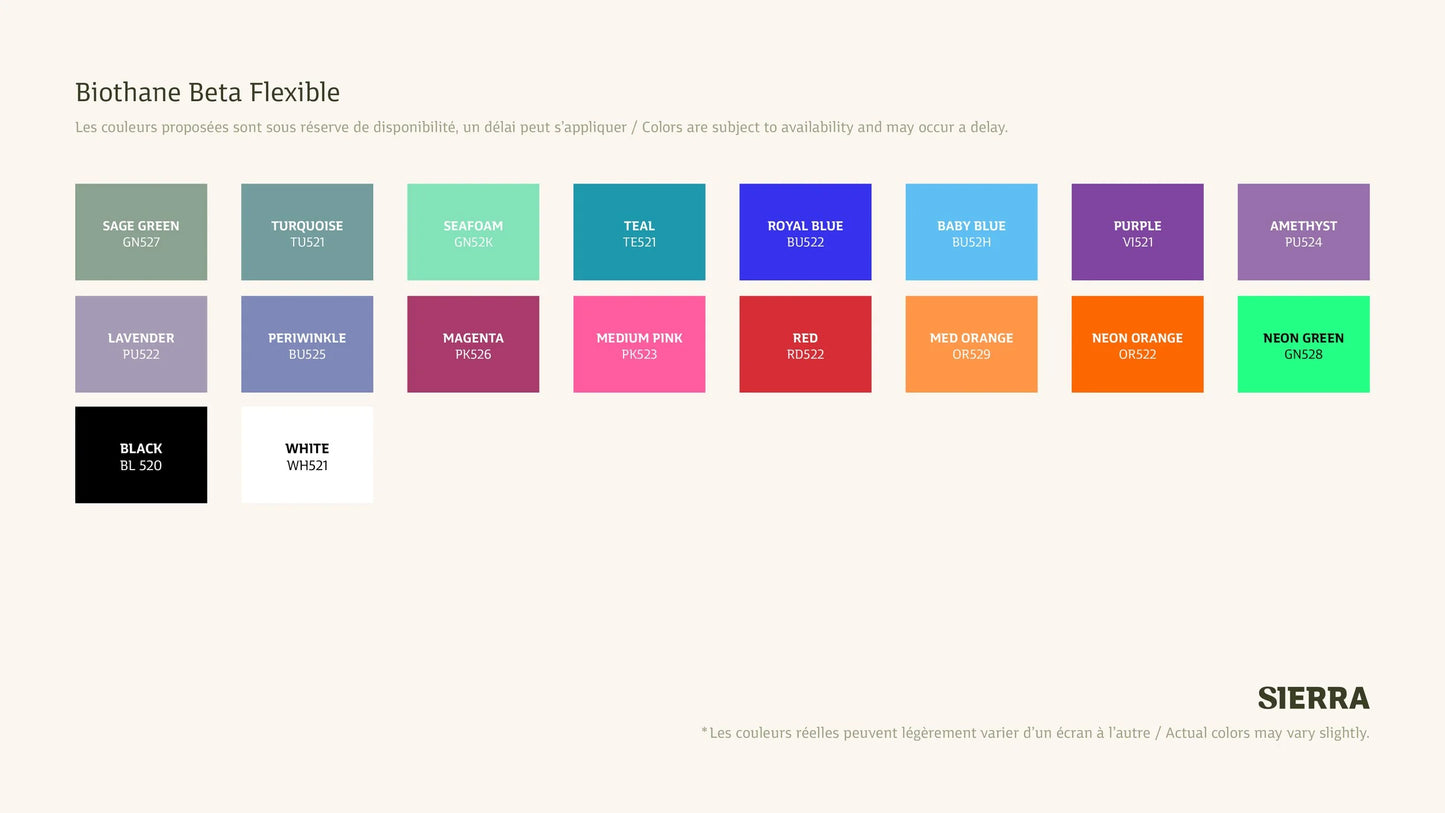The height and width of the screenshot is (813, 1445).
Task: Select the White WH521 swatch
Action: (x=307, y=455)
